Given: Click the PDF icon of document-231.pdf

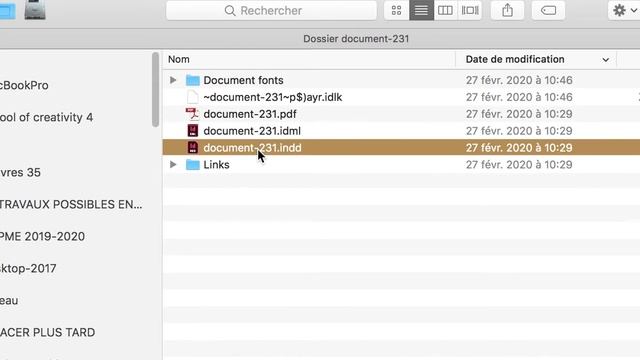Looking at the screenshot, I should tap(192, 114).
